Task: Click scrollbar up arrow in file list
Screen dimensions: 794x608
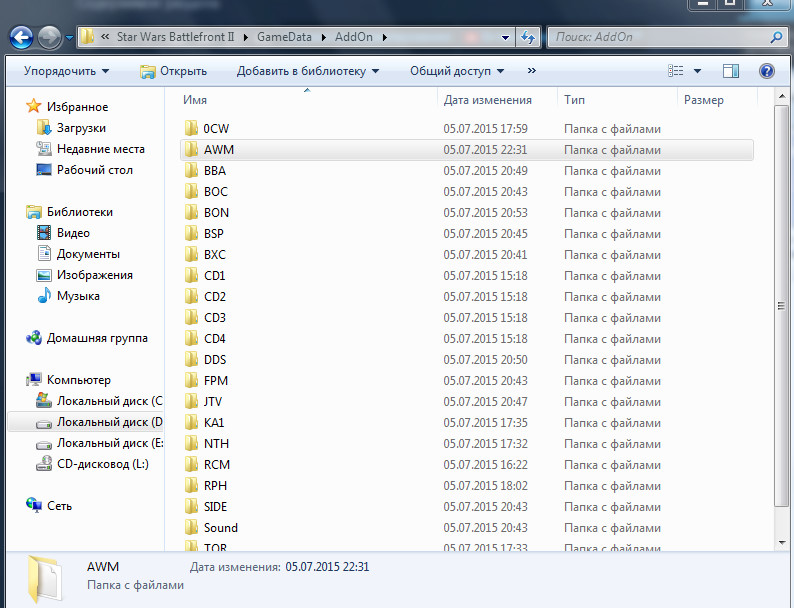Action: coord(781,96)
